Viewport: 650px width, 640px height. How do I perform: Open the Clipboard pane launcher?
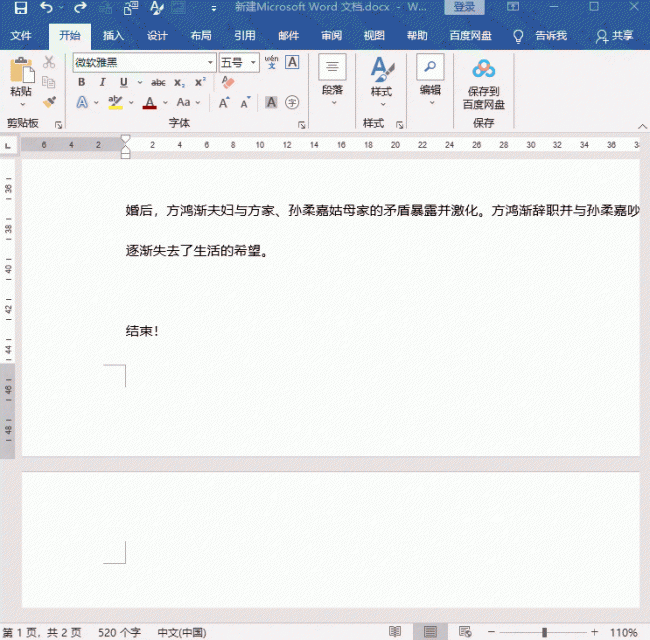(x=58, y=125)
